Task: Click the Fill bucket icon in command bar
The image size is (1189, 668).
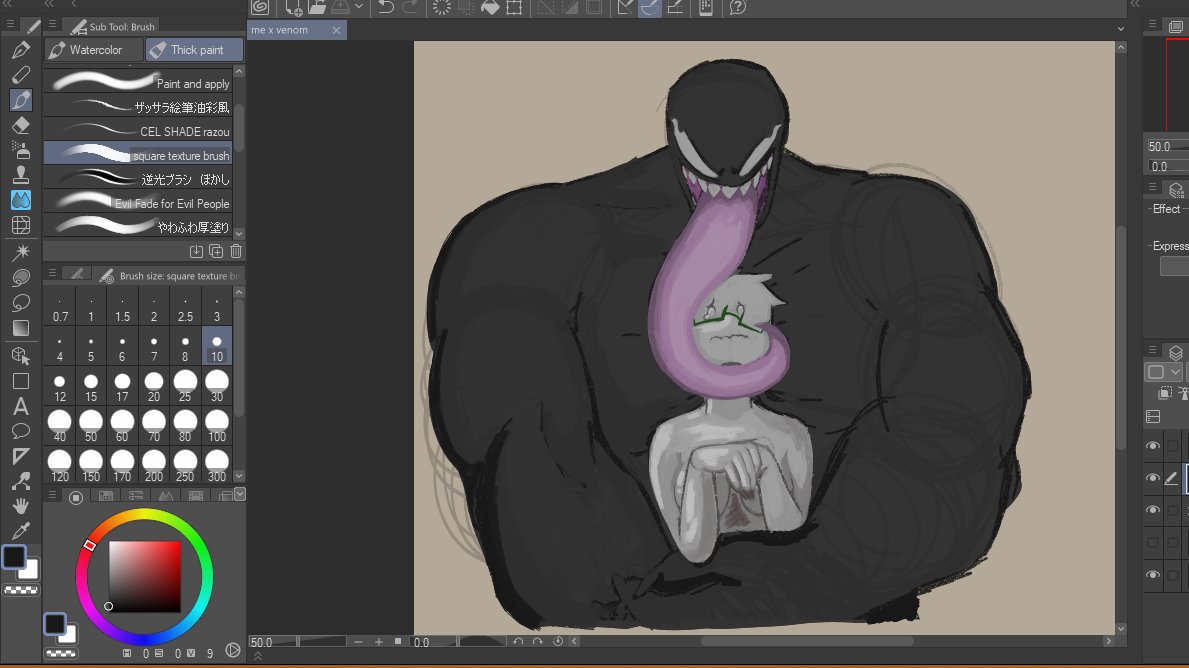Action: coord(490,8)
